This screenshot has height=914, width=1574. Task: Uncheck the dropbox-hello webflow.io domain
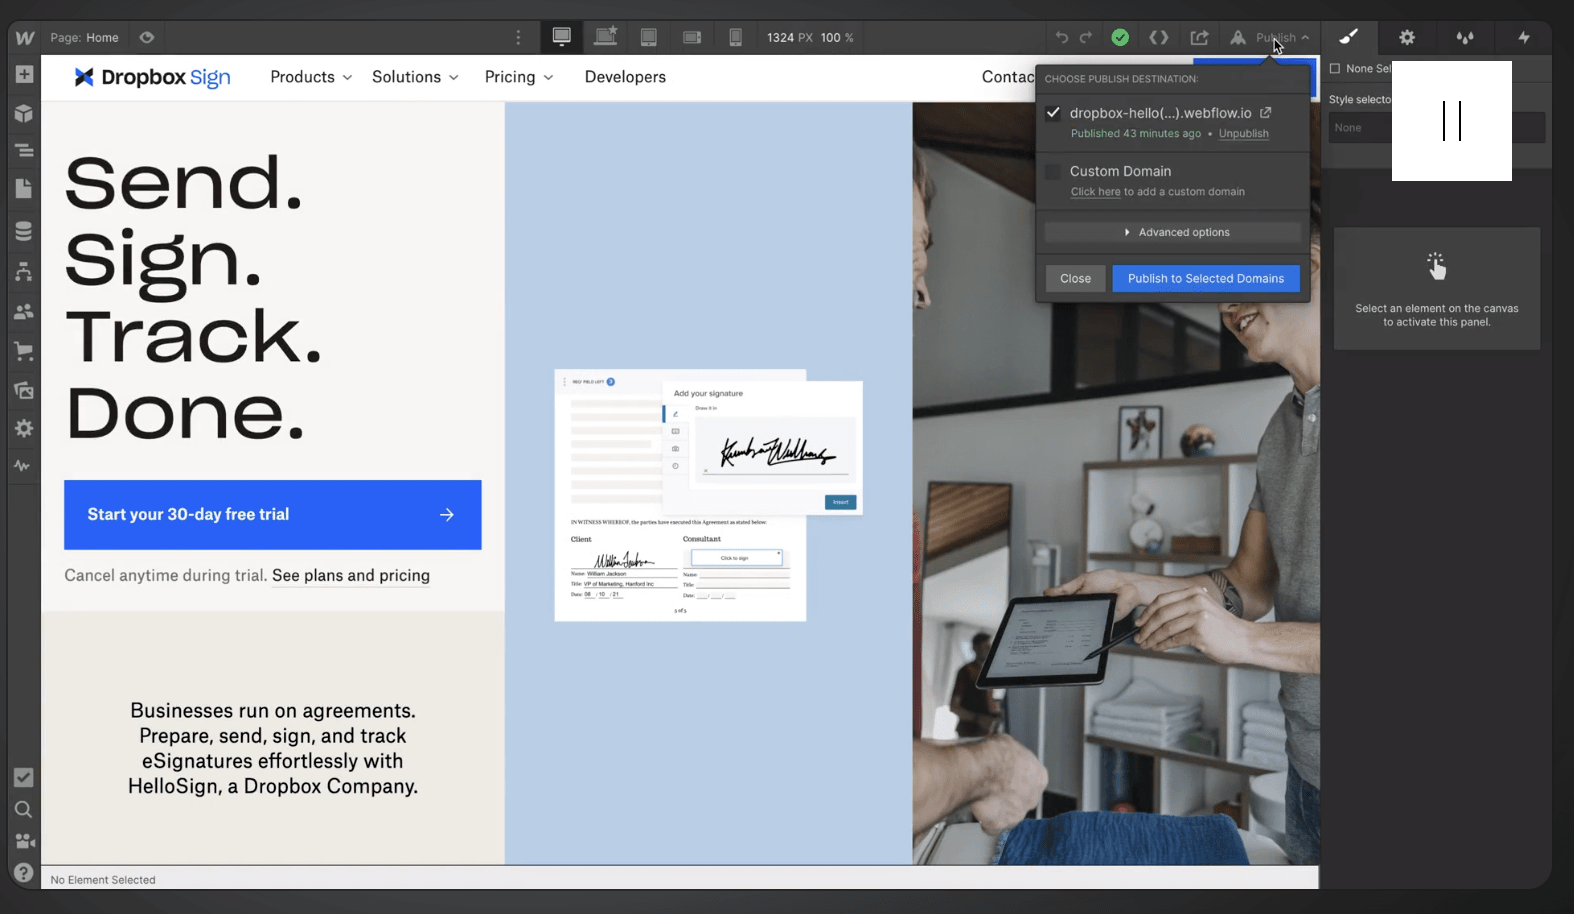tap(1053, 113)
